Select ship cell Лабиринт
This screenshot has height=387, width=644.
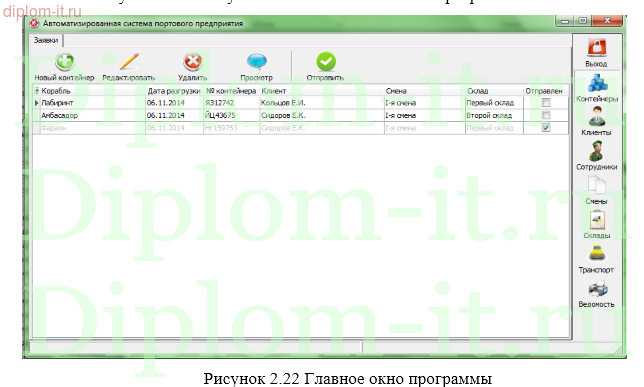tap(93, 103)
